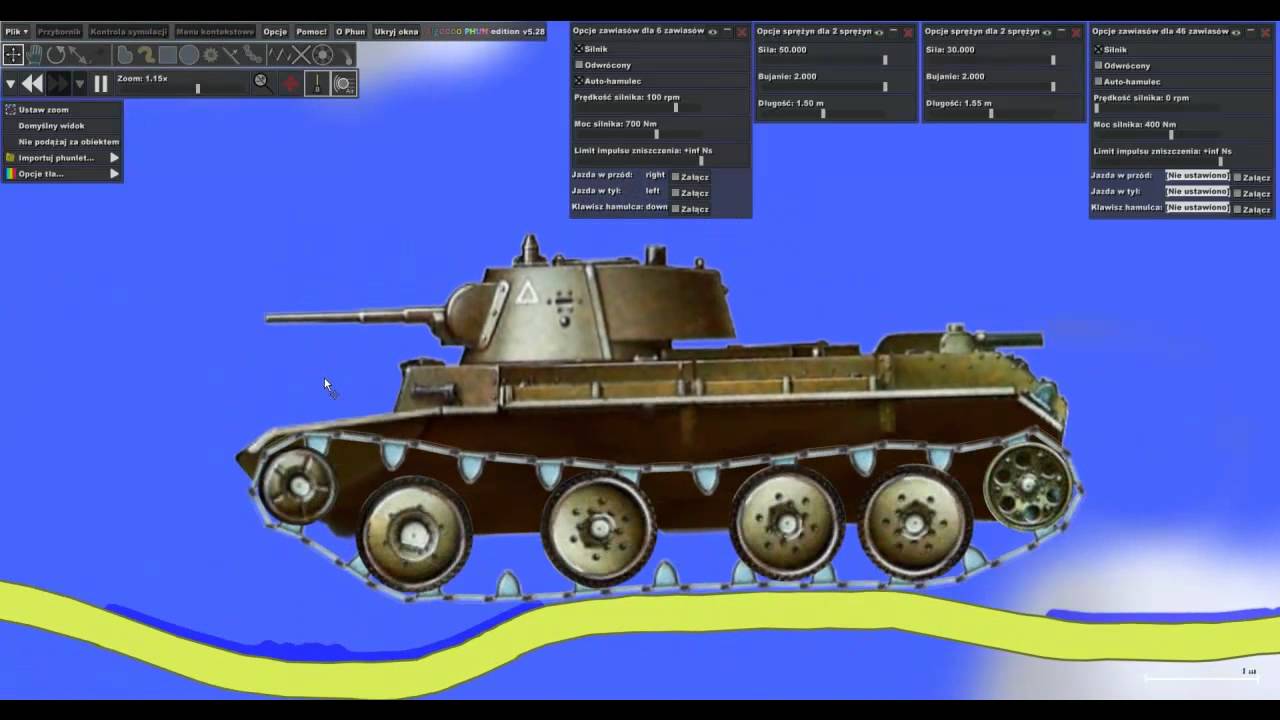Select the Move tool in the toolbox

coord(13,55)
